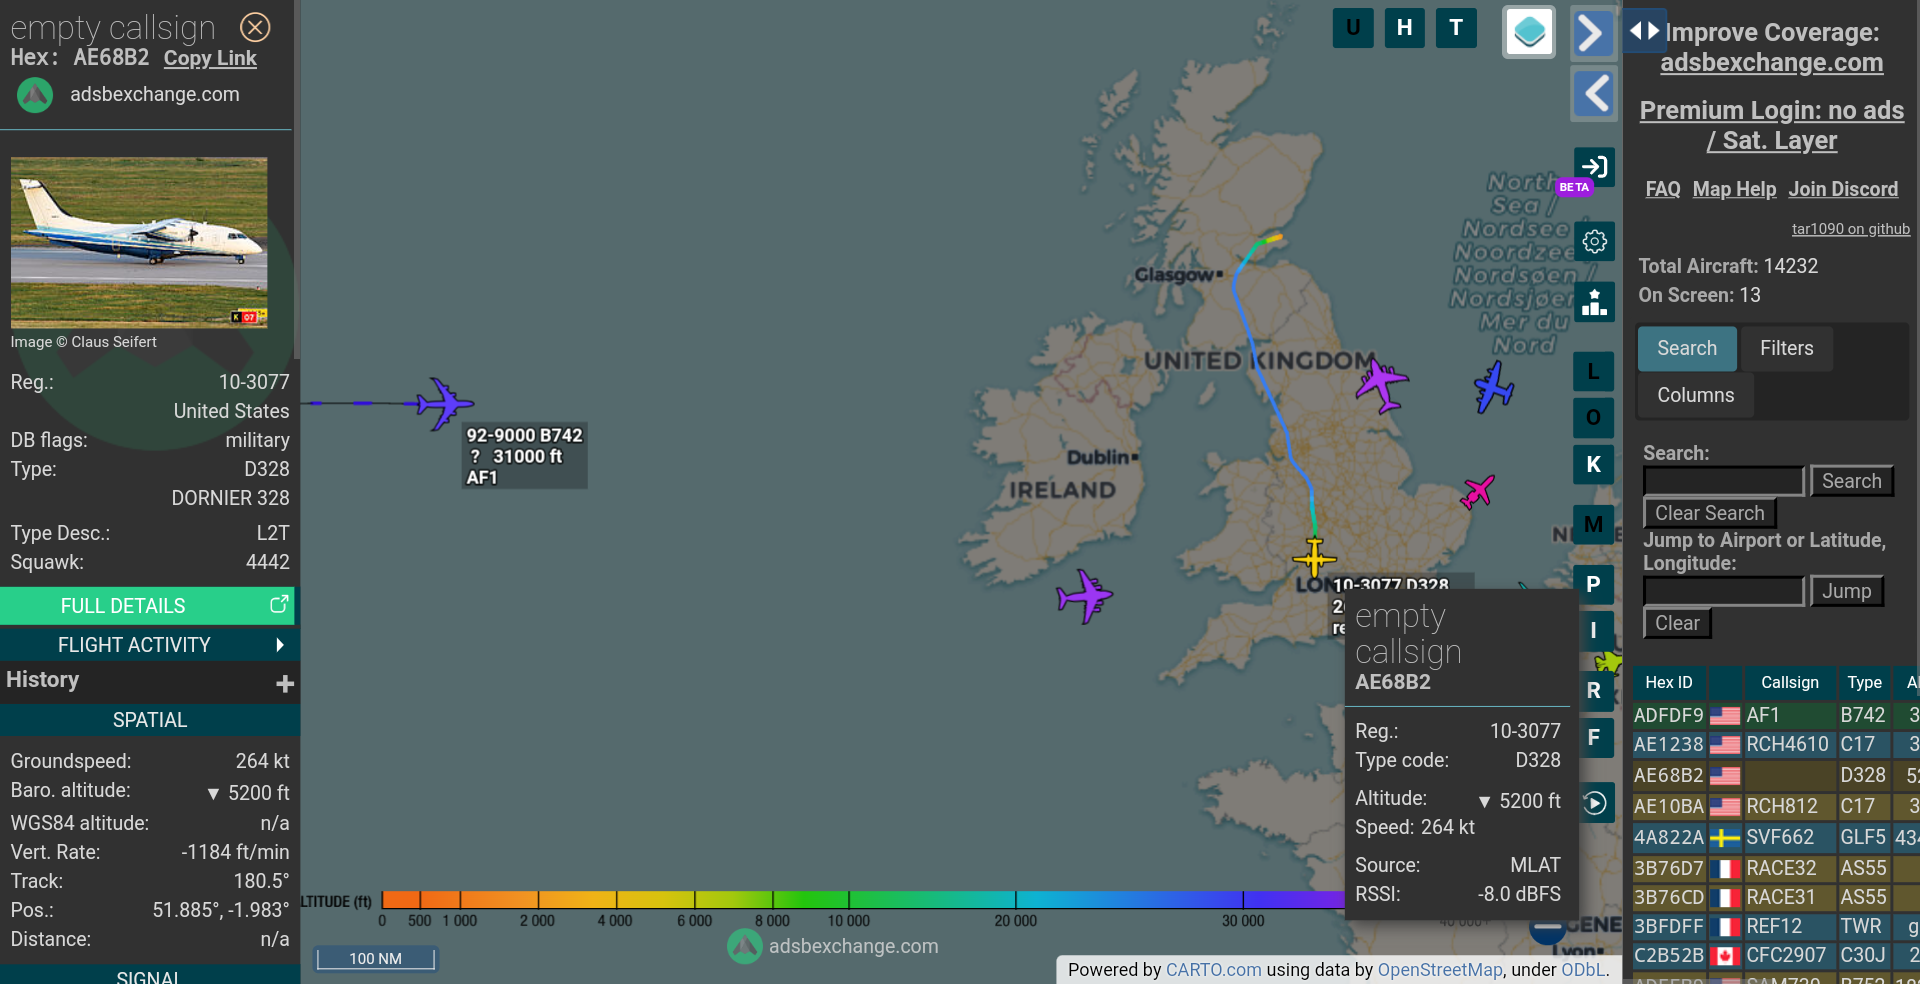Select SVF662 row in aircraft table
1920x984 pixels.
pyautogui.click(x=1776, y=837)
